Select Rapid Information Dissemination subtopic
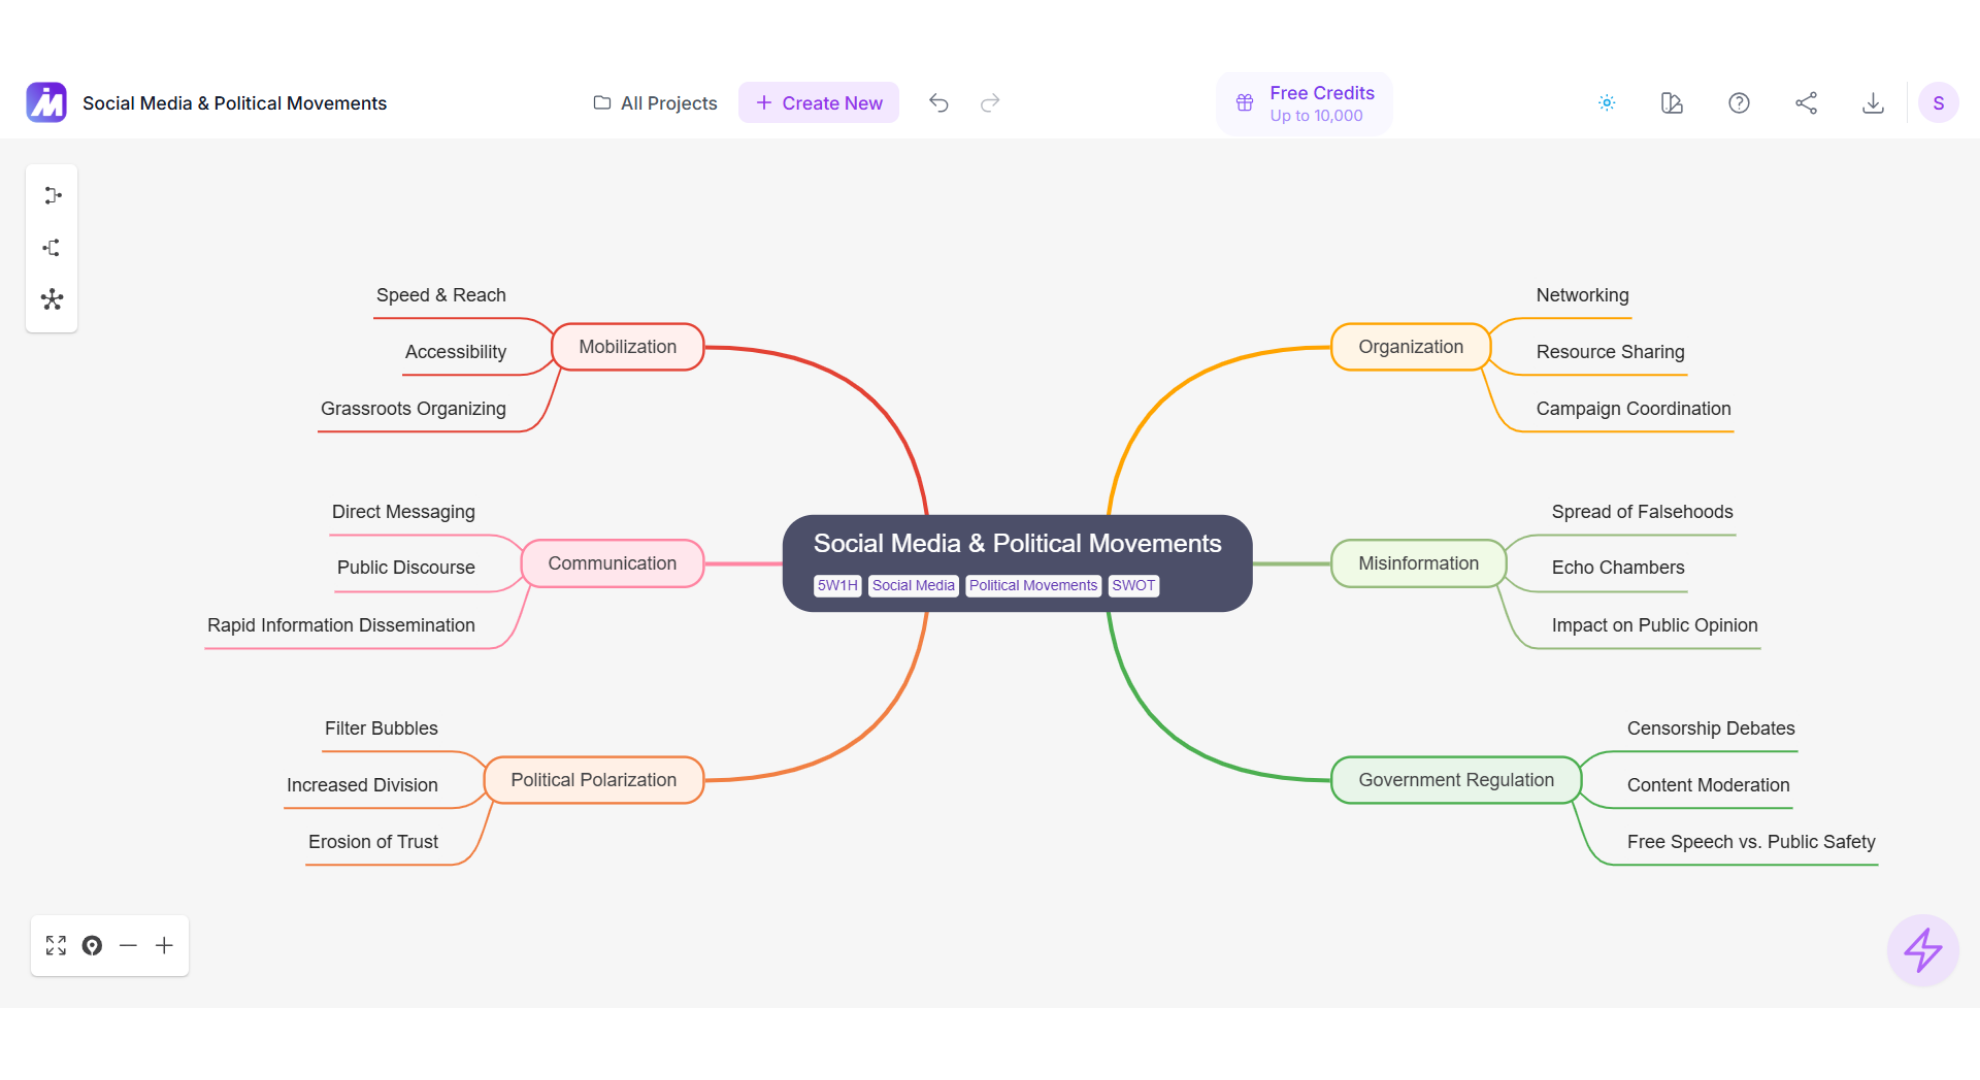1980x1080 pixels. tap(341, 625)
